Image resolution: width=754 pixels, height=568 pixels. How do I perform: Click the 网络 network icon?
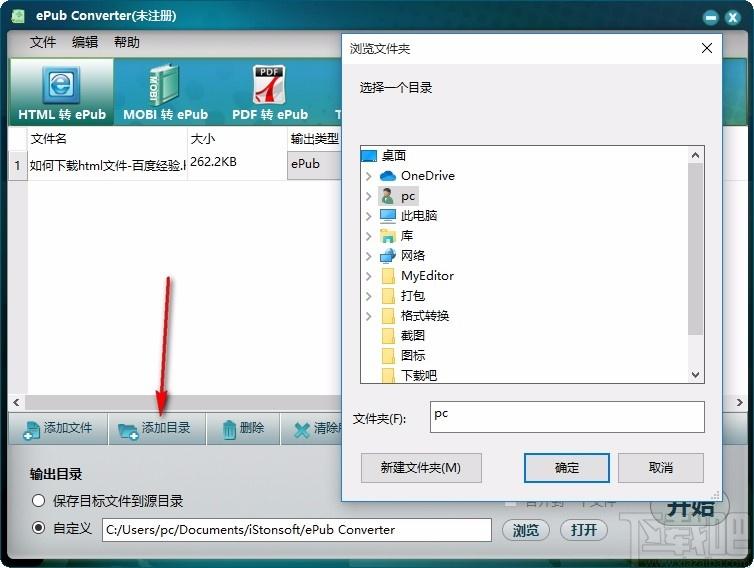(x=388, y=256)
